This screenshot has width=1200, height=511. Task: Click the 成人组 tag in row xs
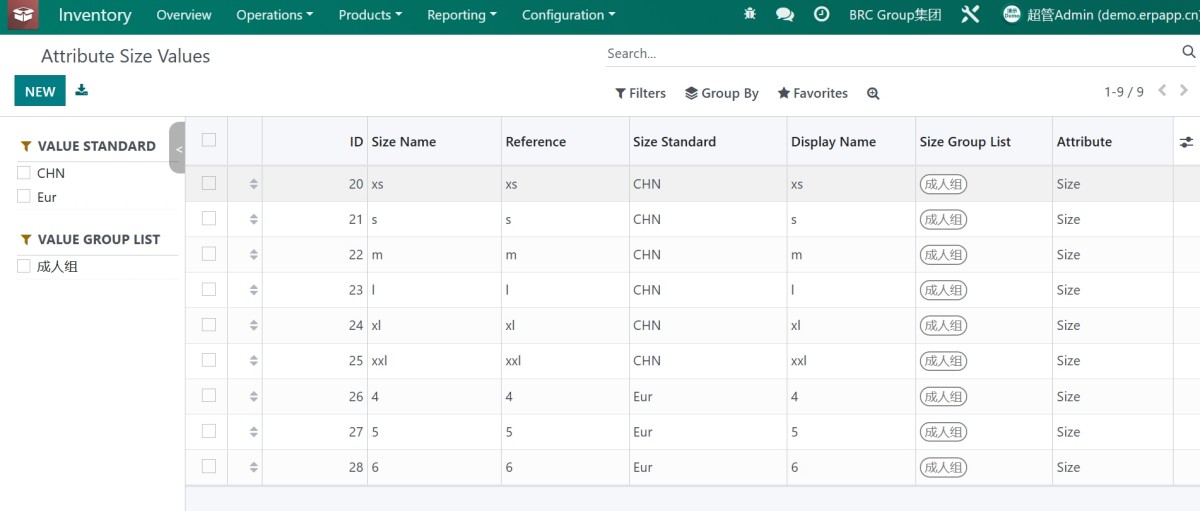[944, 184]
